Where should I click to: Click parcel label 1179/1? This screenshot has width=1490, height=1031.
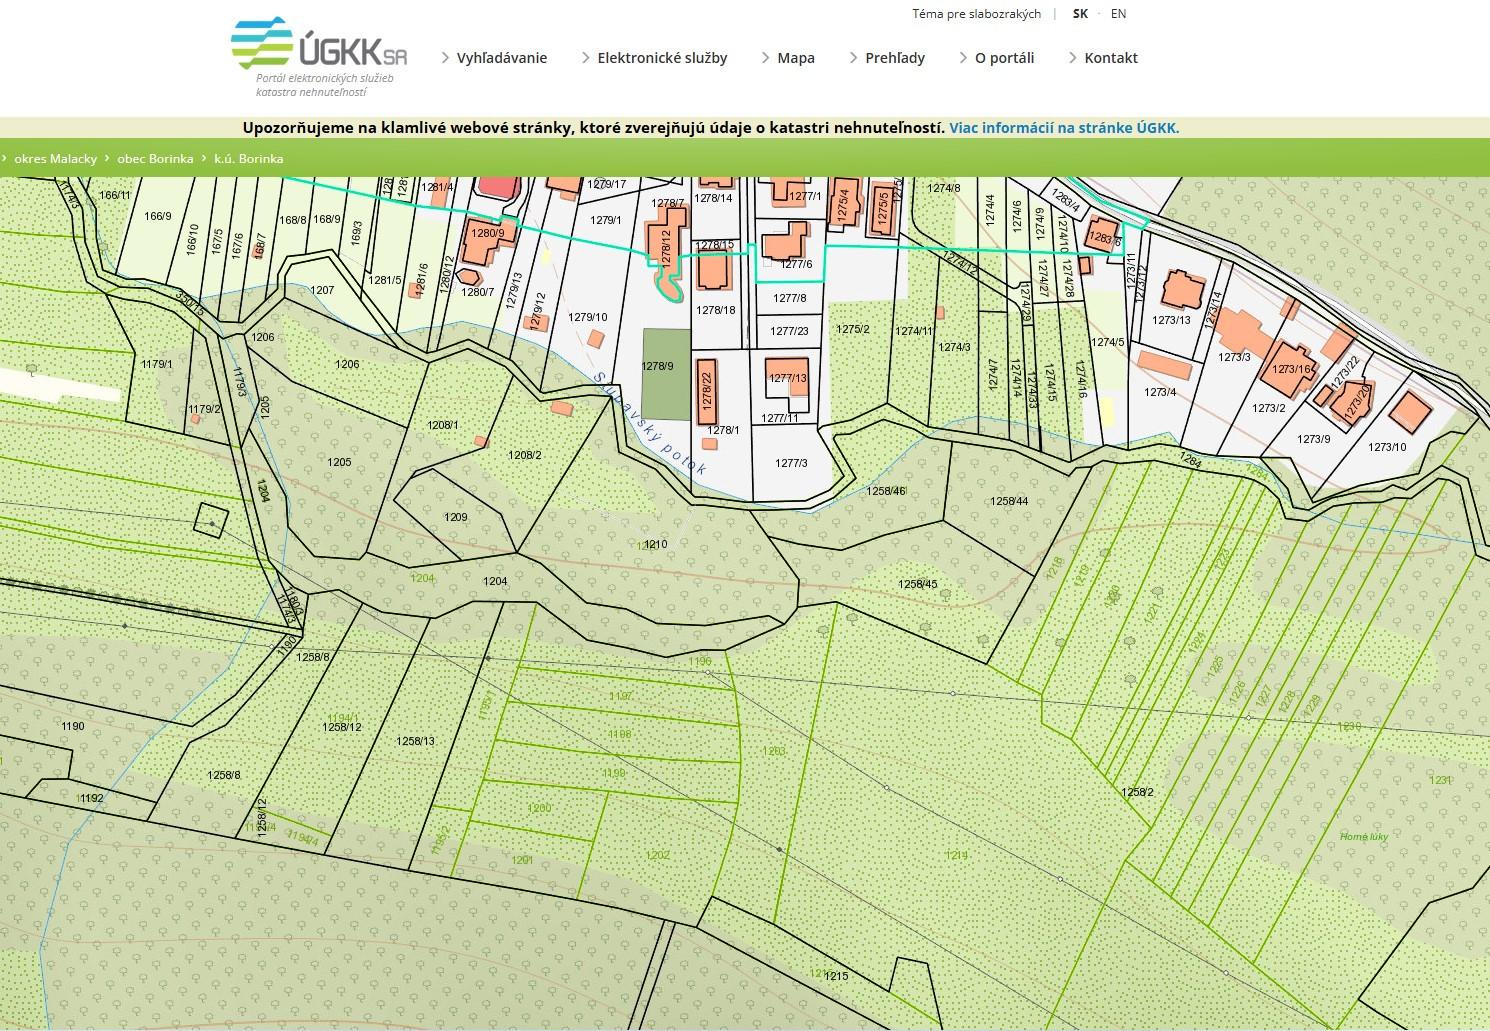pos(157,364)
